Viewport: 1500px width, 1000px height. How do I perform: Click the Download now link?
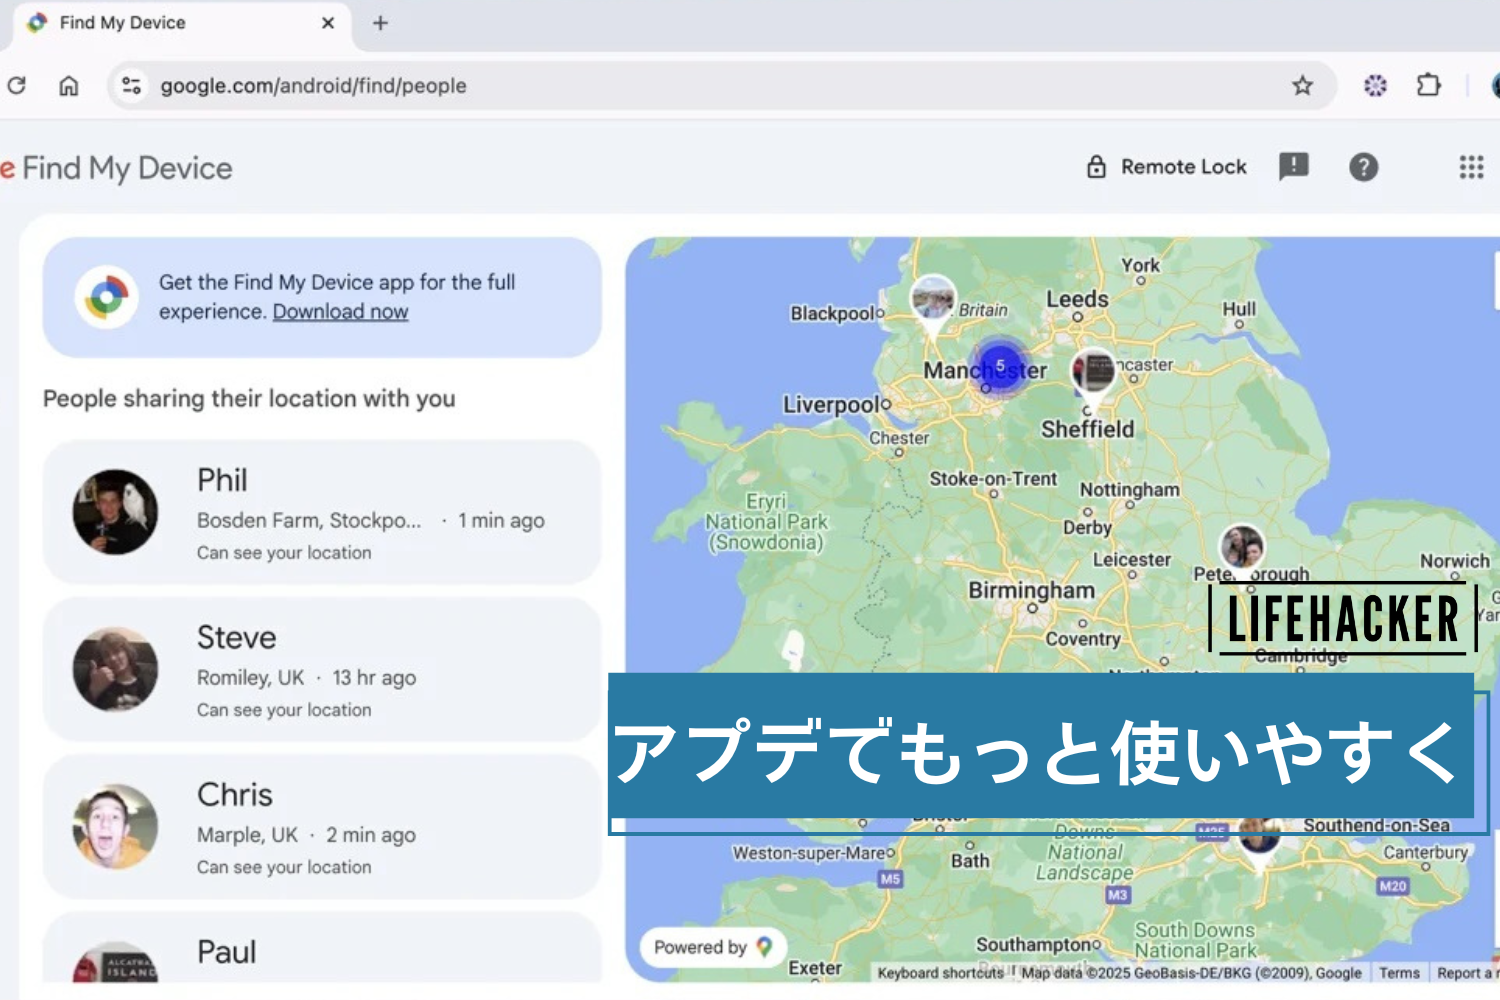click(340, 311)
